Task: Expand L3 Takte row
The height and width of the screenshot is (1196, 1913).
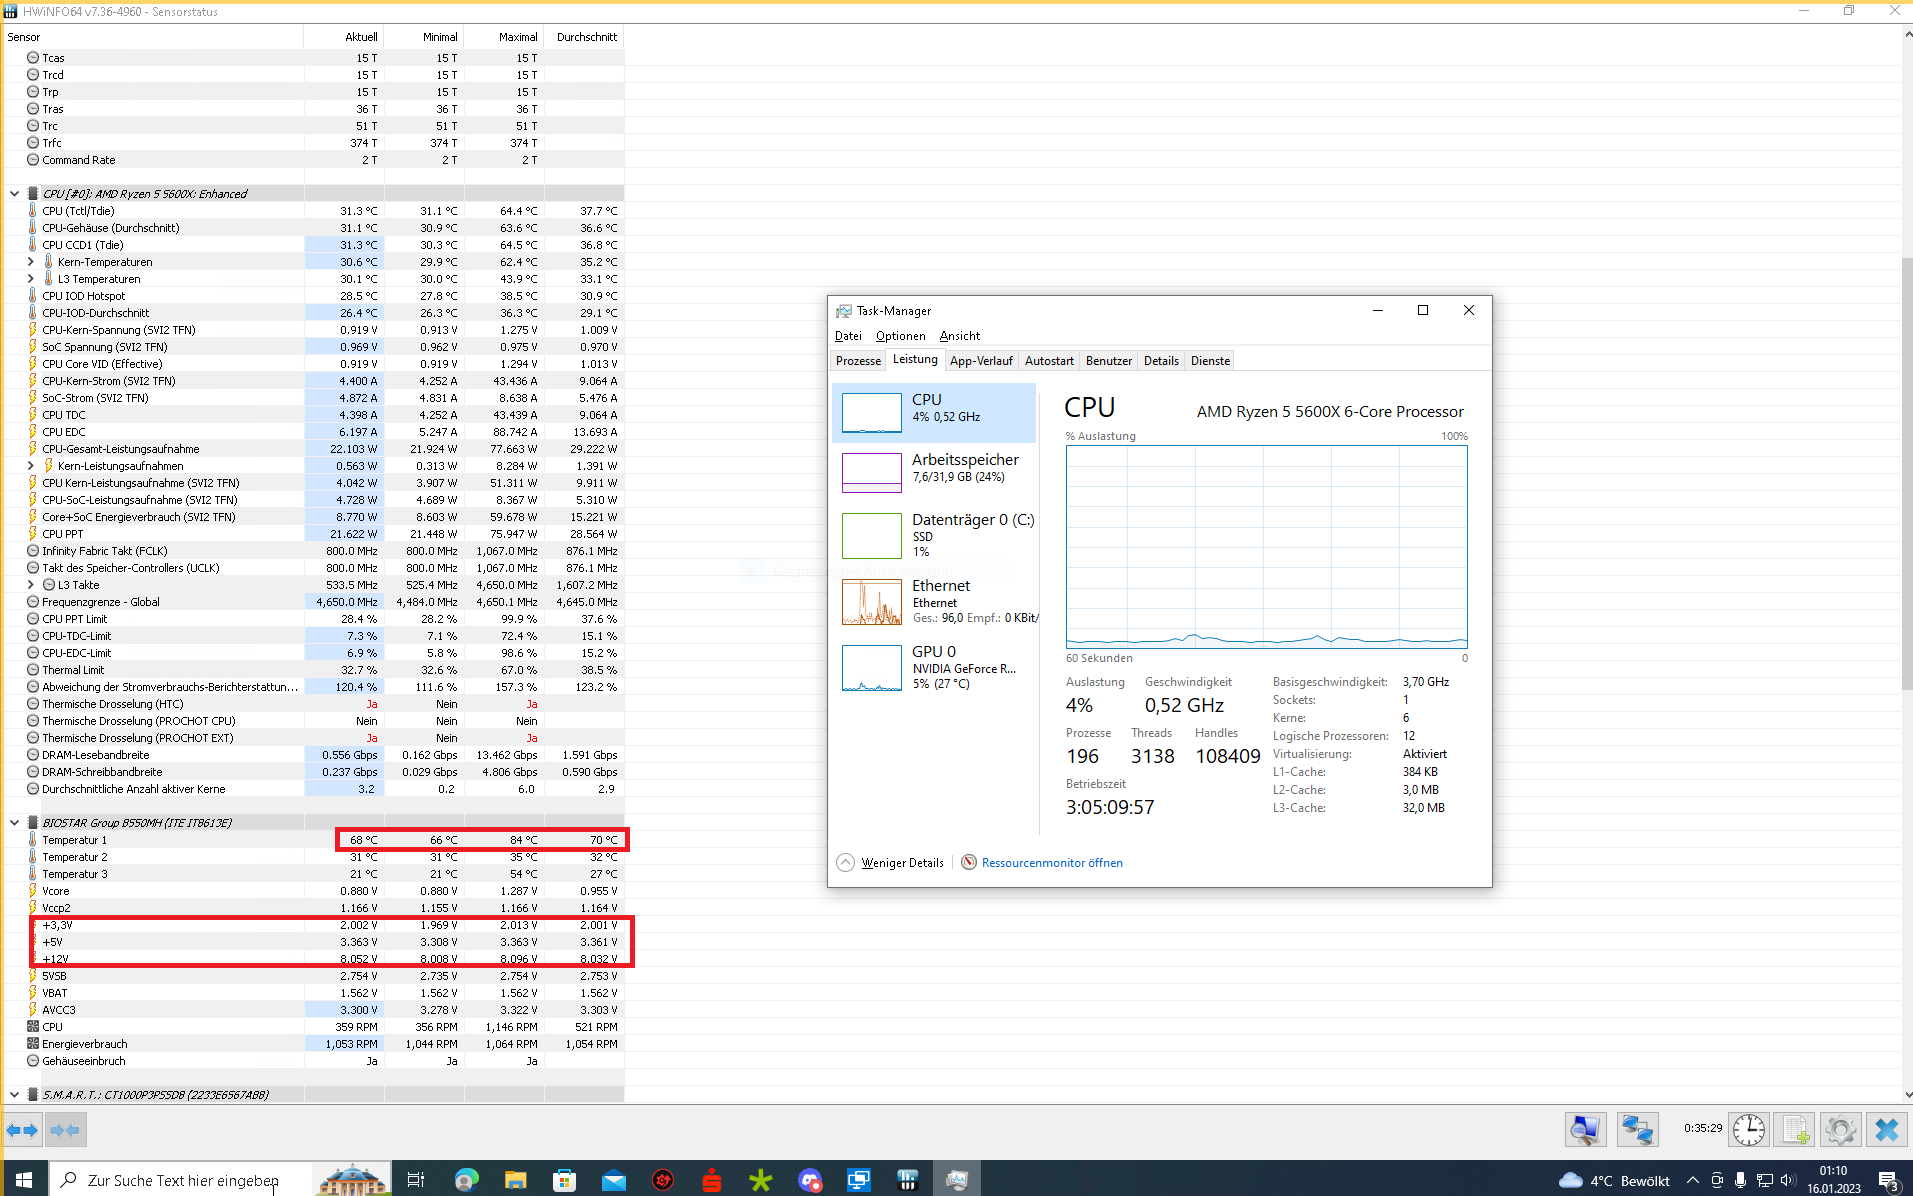Action: [x=30, y=585]
